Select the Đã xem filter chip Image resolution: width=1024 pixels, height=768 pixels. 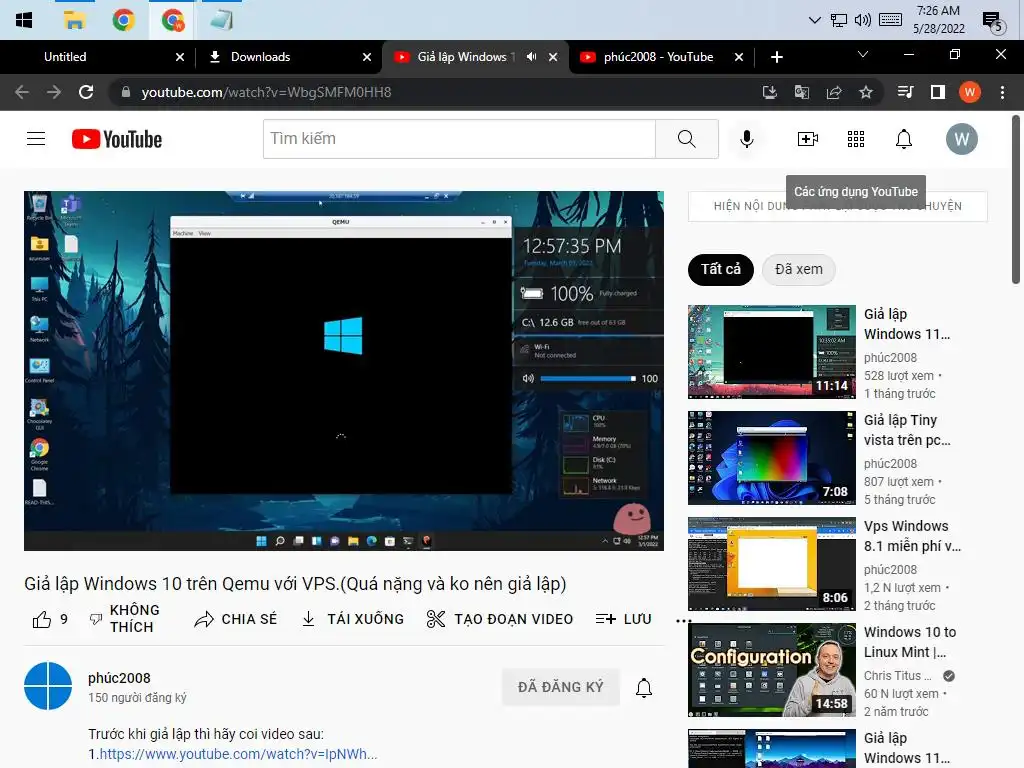799,269
